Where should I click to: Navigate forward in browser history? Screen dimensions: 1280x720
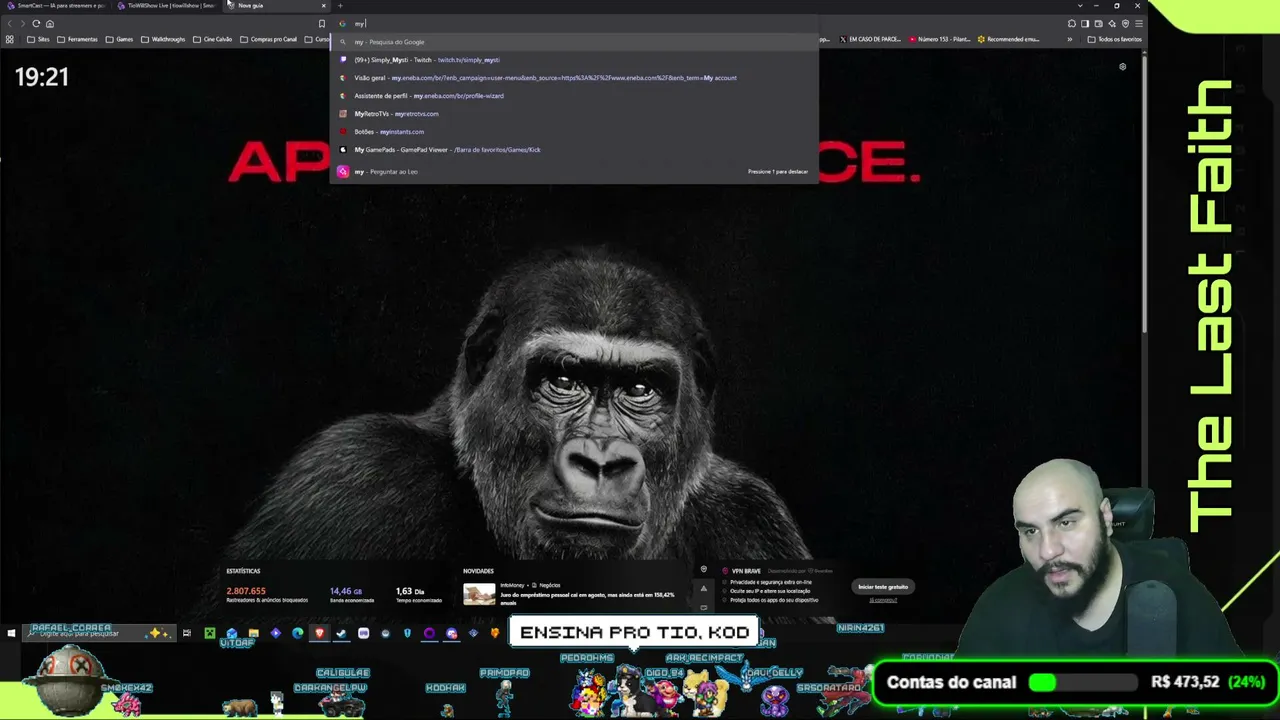[23, 23]
